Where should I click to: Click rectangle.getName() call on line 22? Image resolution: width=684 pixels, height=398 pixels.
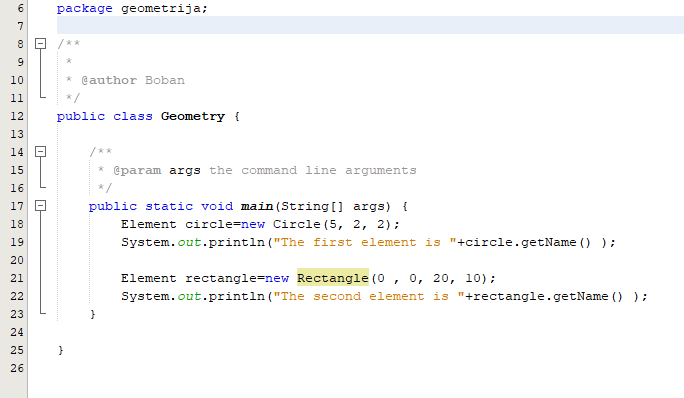click(x=548, y=296)
